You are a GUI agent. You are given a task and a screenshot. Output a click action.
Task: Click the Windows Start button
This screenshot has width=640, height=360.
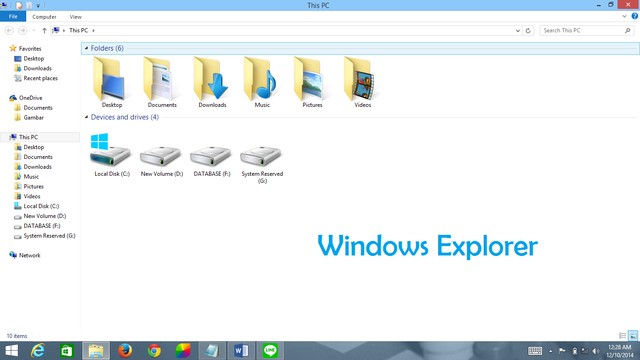pos(11,351)
